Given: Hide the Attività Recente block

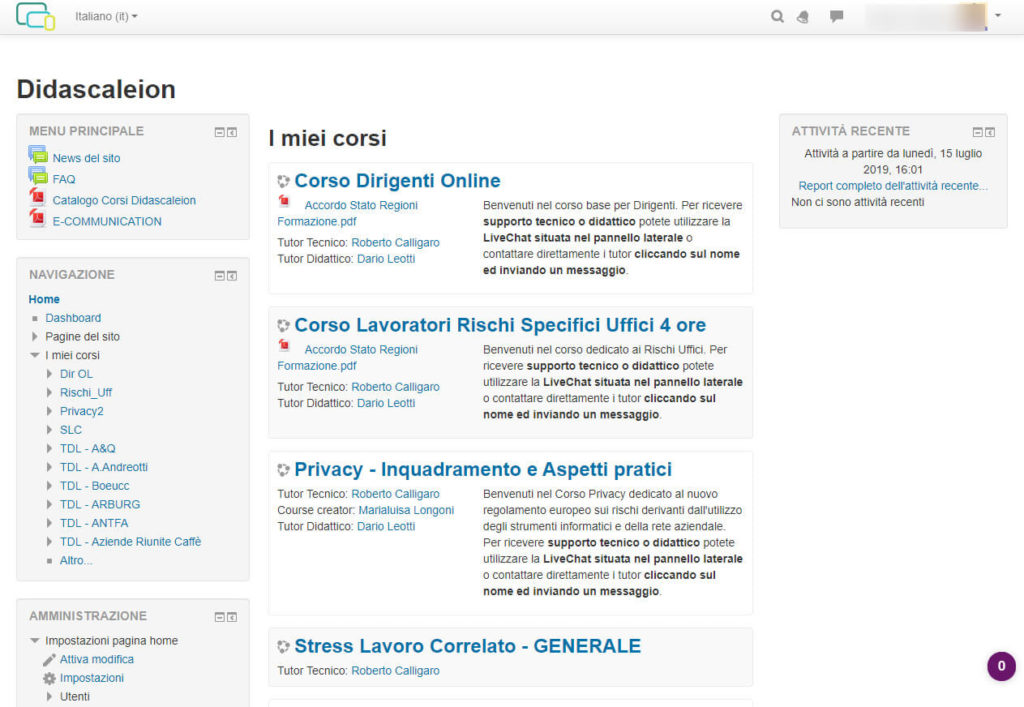Looking at the screenshot, I should tap(978, 132).
